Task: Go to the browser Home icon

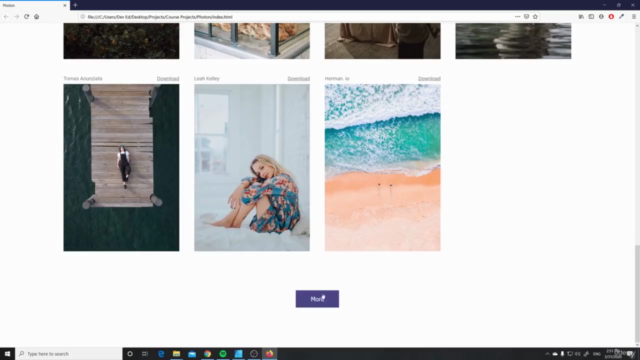Action: pyautogui.click(x=37, y=17)
